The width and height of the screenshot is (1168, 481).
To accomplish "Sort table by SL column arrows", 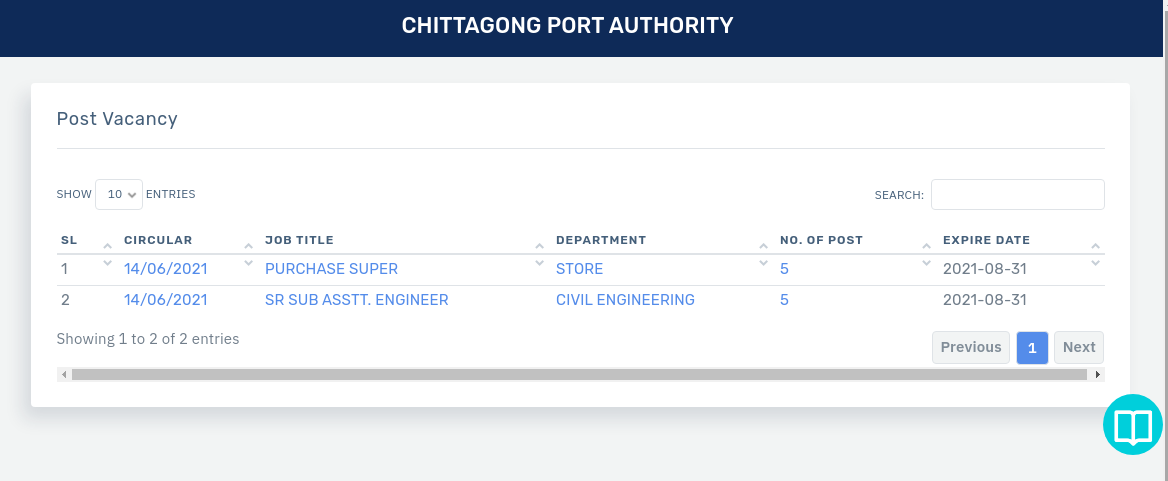I will 108,254.
